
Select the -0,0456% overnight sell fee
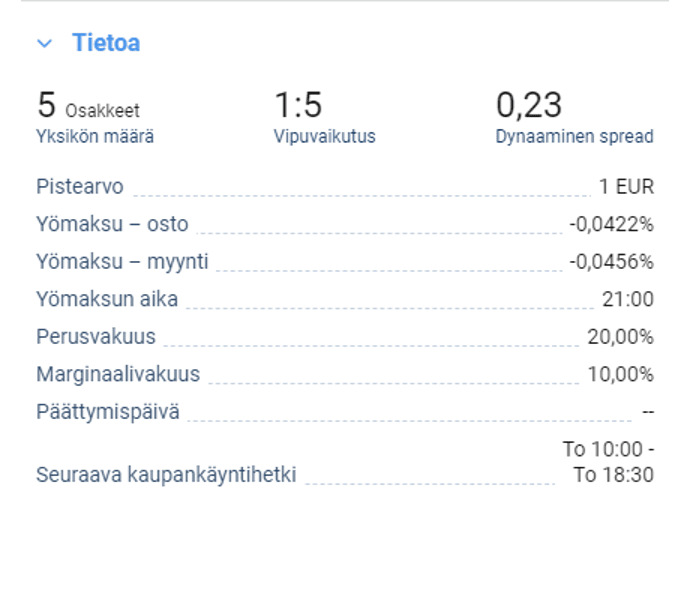611,262
